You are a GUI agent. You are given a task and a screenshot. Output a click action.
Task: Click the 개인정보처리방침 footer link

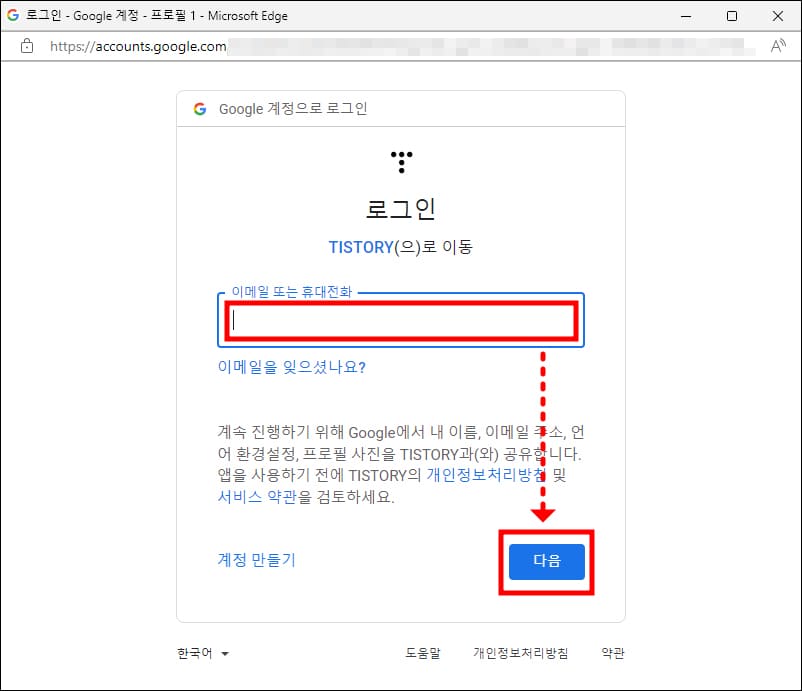(x=519, y=652)
